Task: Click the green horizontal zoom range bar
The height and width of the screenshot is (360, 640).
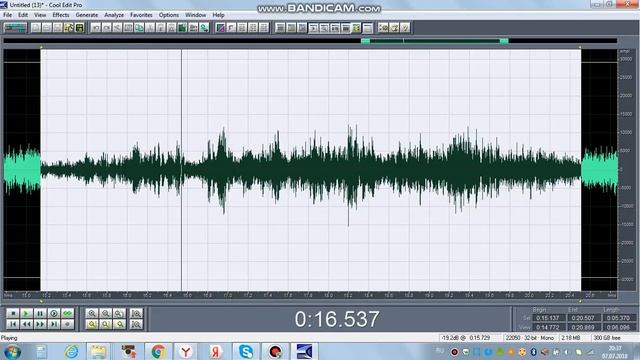Action: click(x=435, y=41)
